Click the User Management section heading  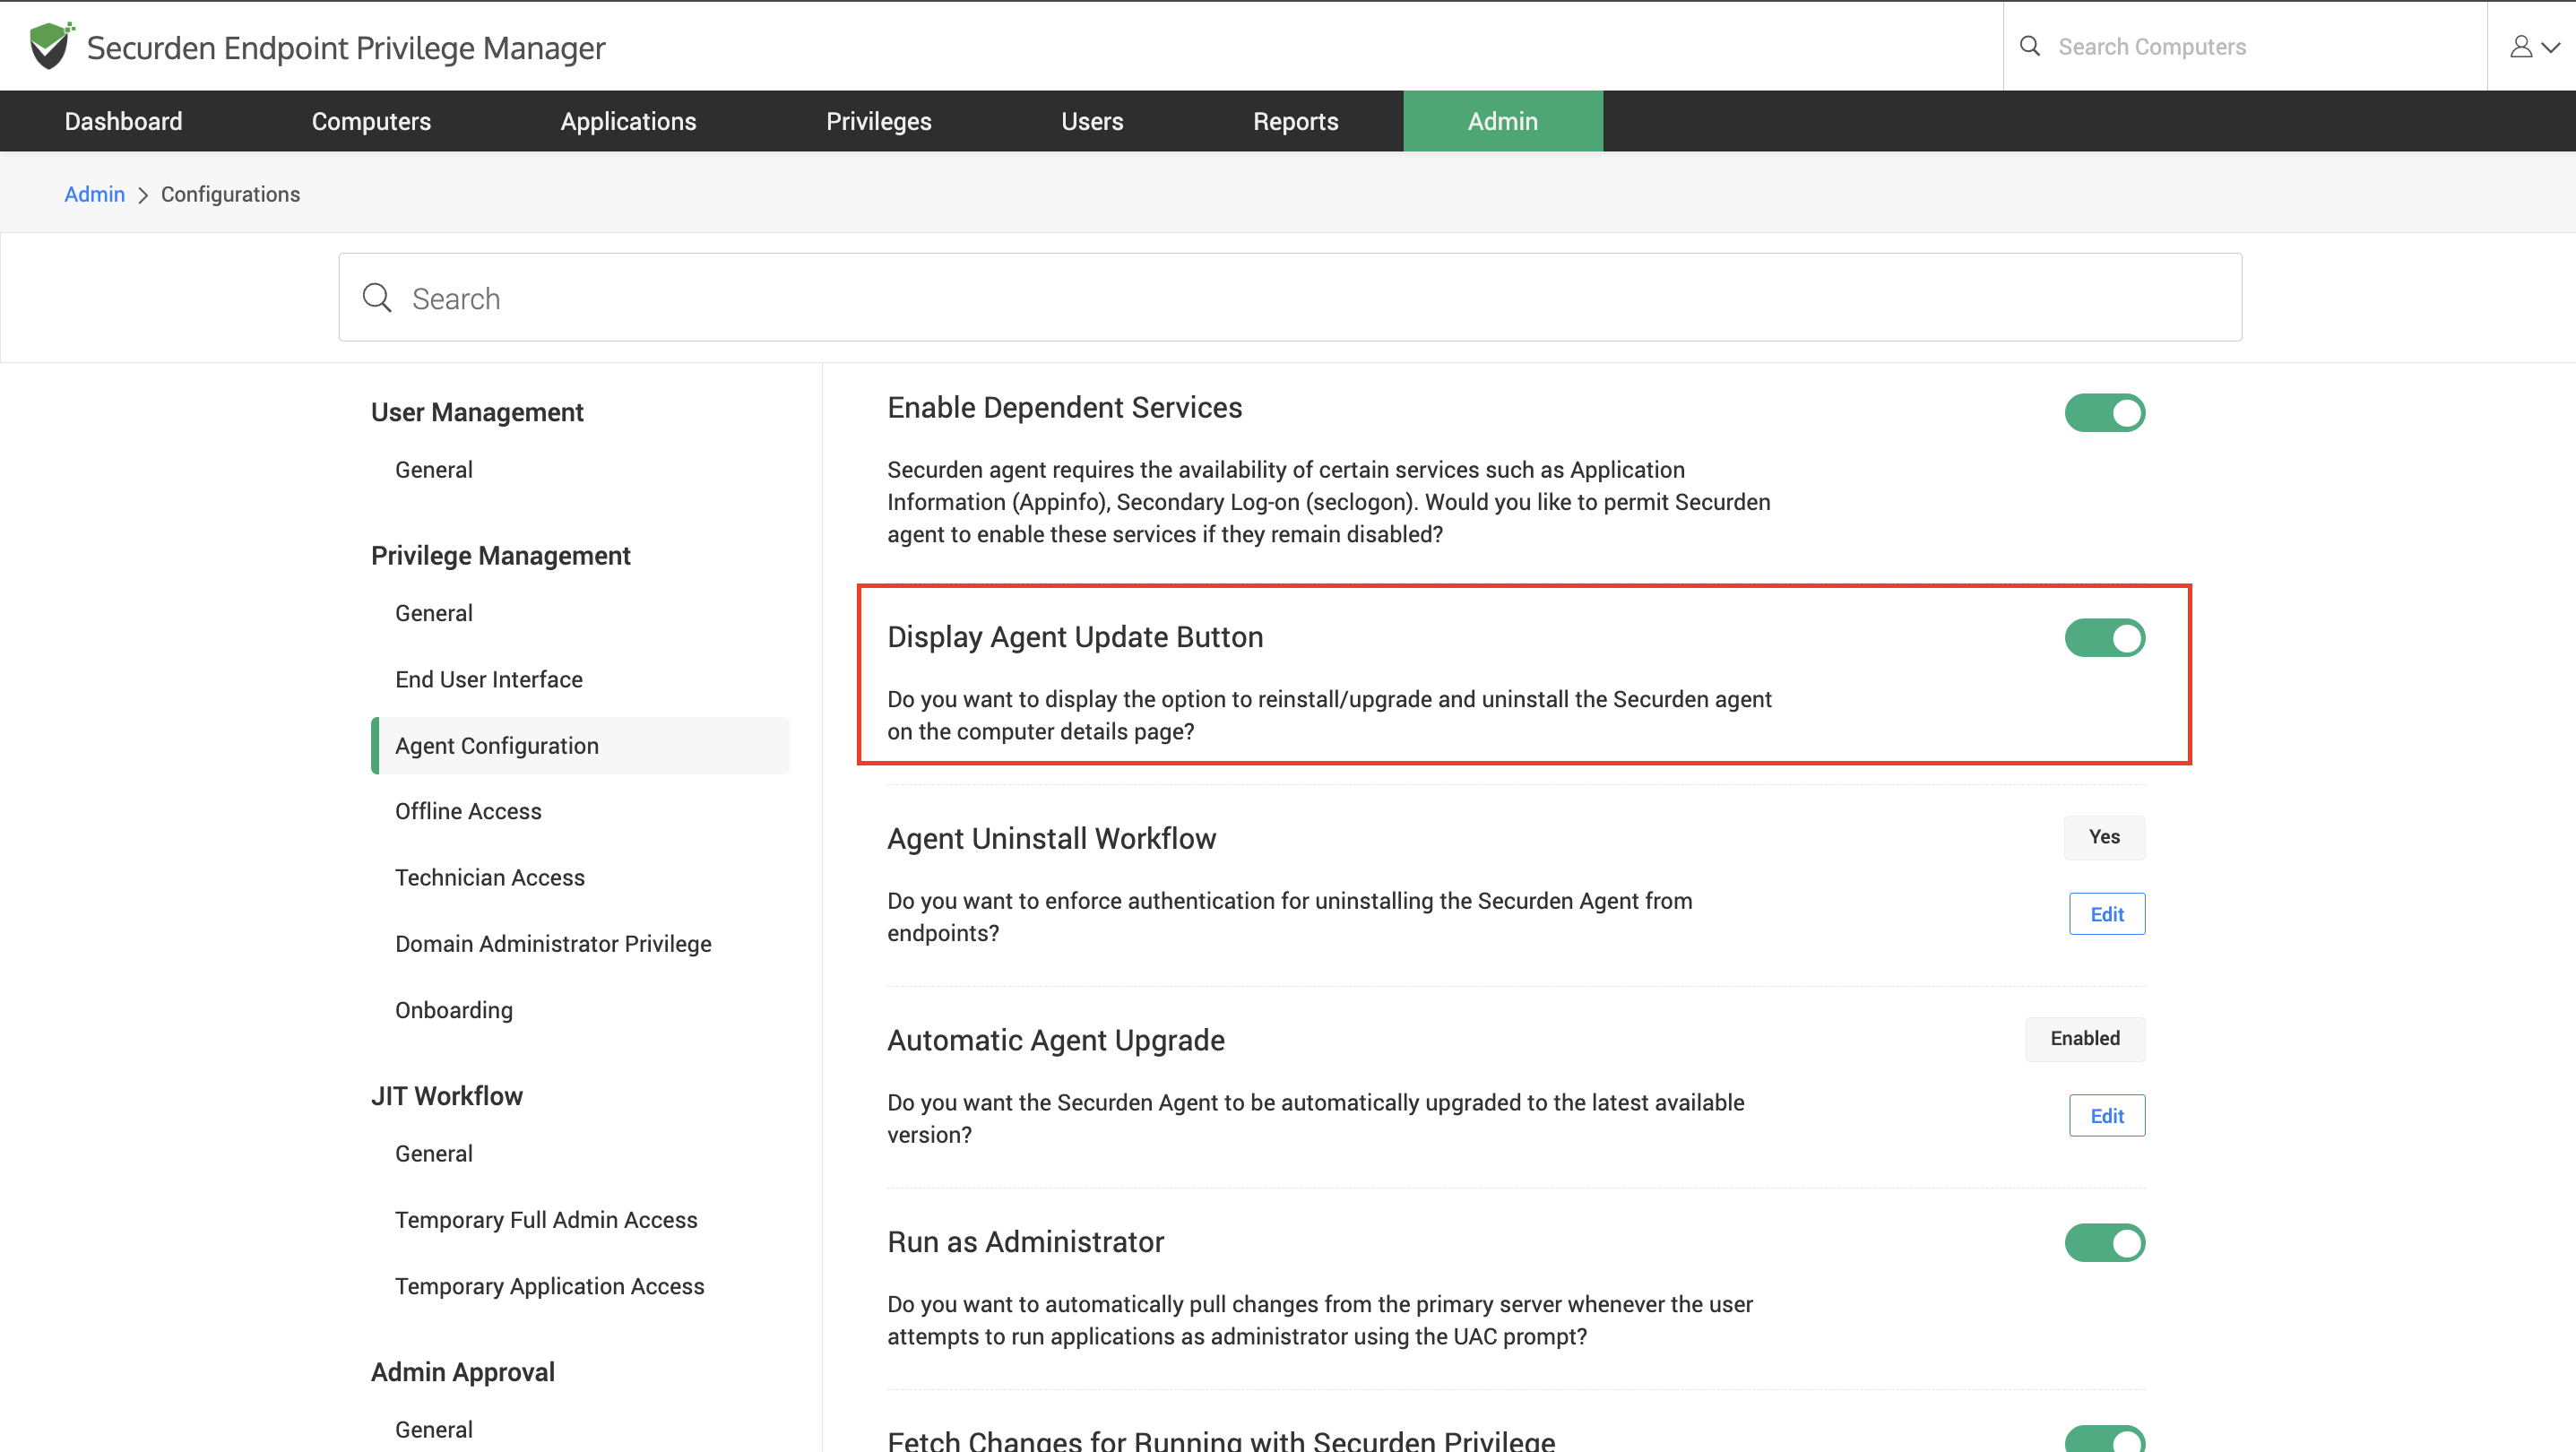click(477, 413)
